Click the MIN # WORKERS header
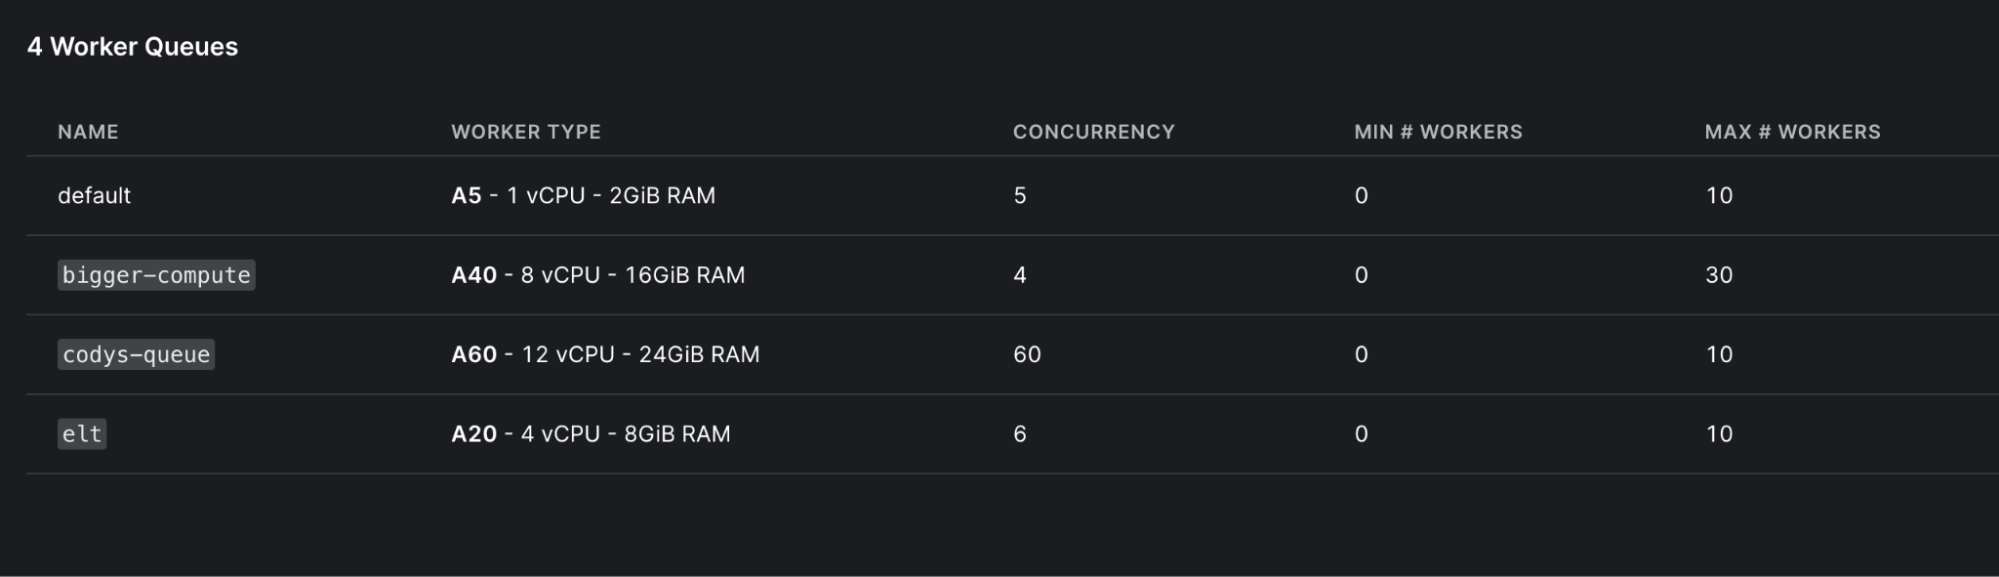Image resolution: width=1999 pixels, height=577 pixels. pyautogui.click(x=1438, y=132)
